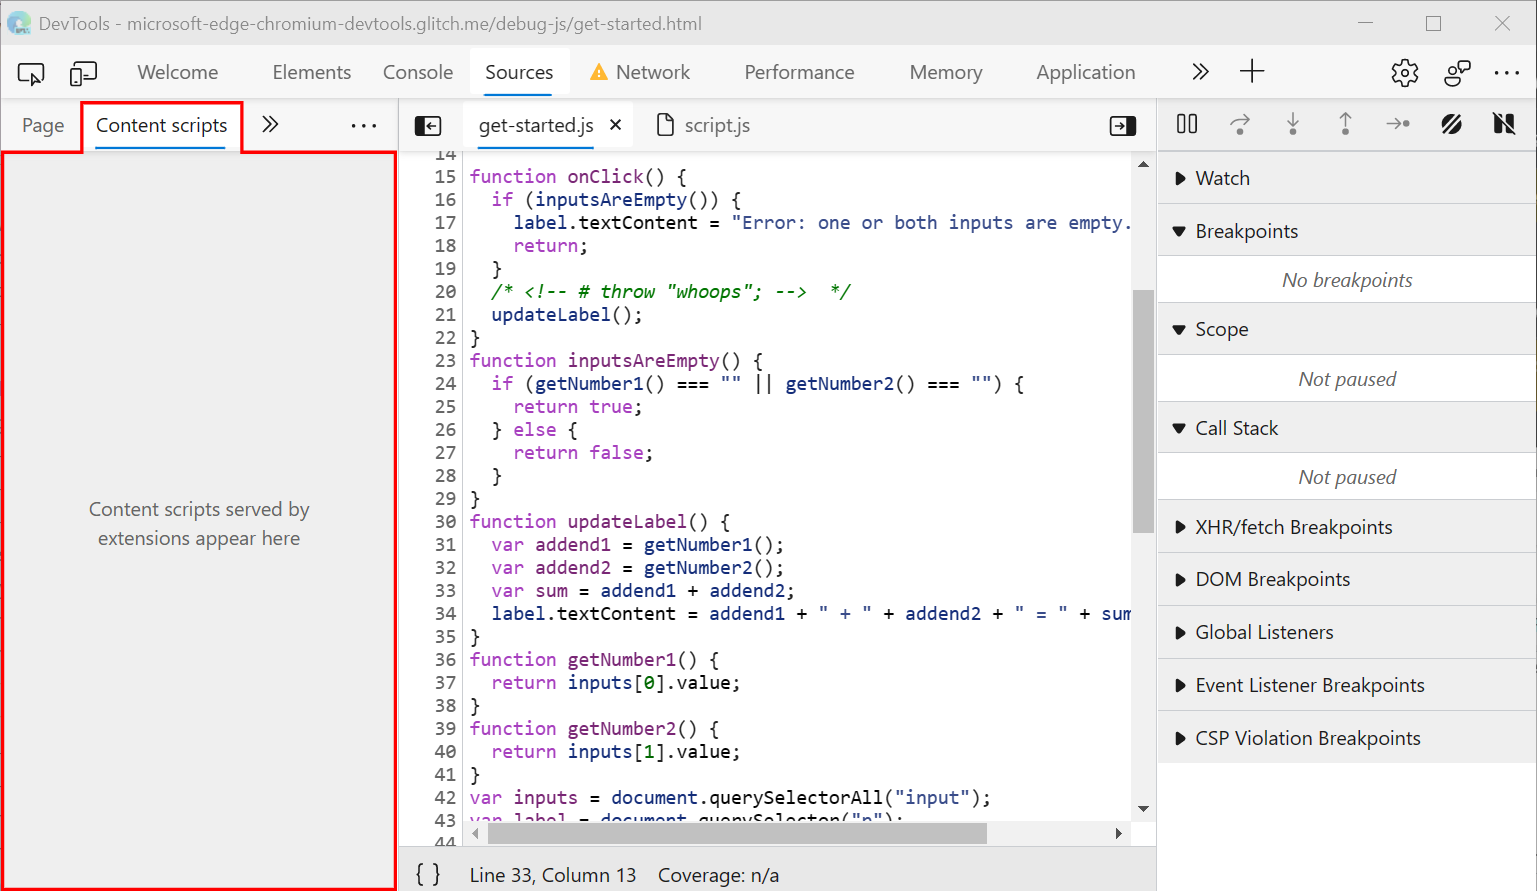1537x891 pixels.
Task: Click 'Line 33, Column 13' status text
Action: (552, 875)
